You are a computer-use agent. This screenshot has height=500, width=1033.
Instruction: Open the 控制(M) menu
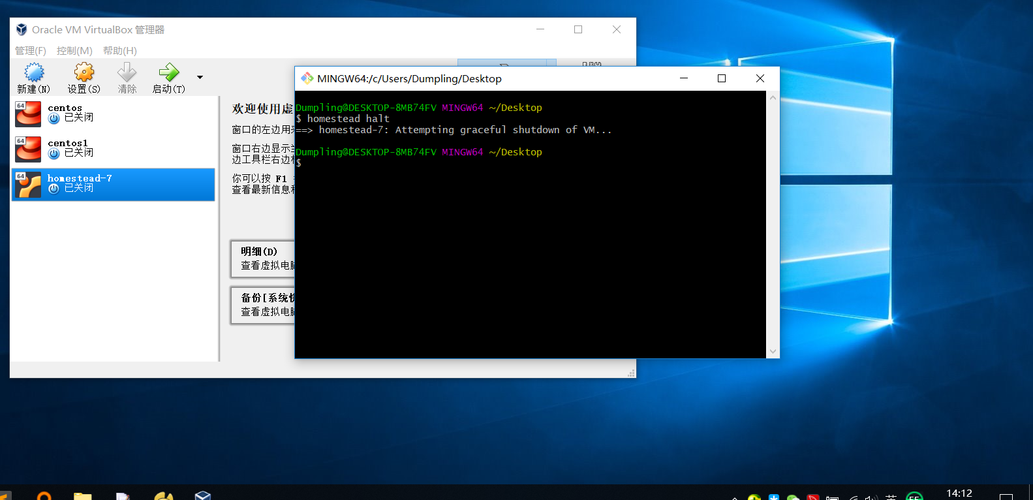click(74, 51)
